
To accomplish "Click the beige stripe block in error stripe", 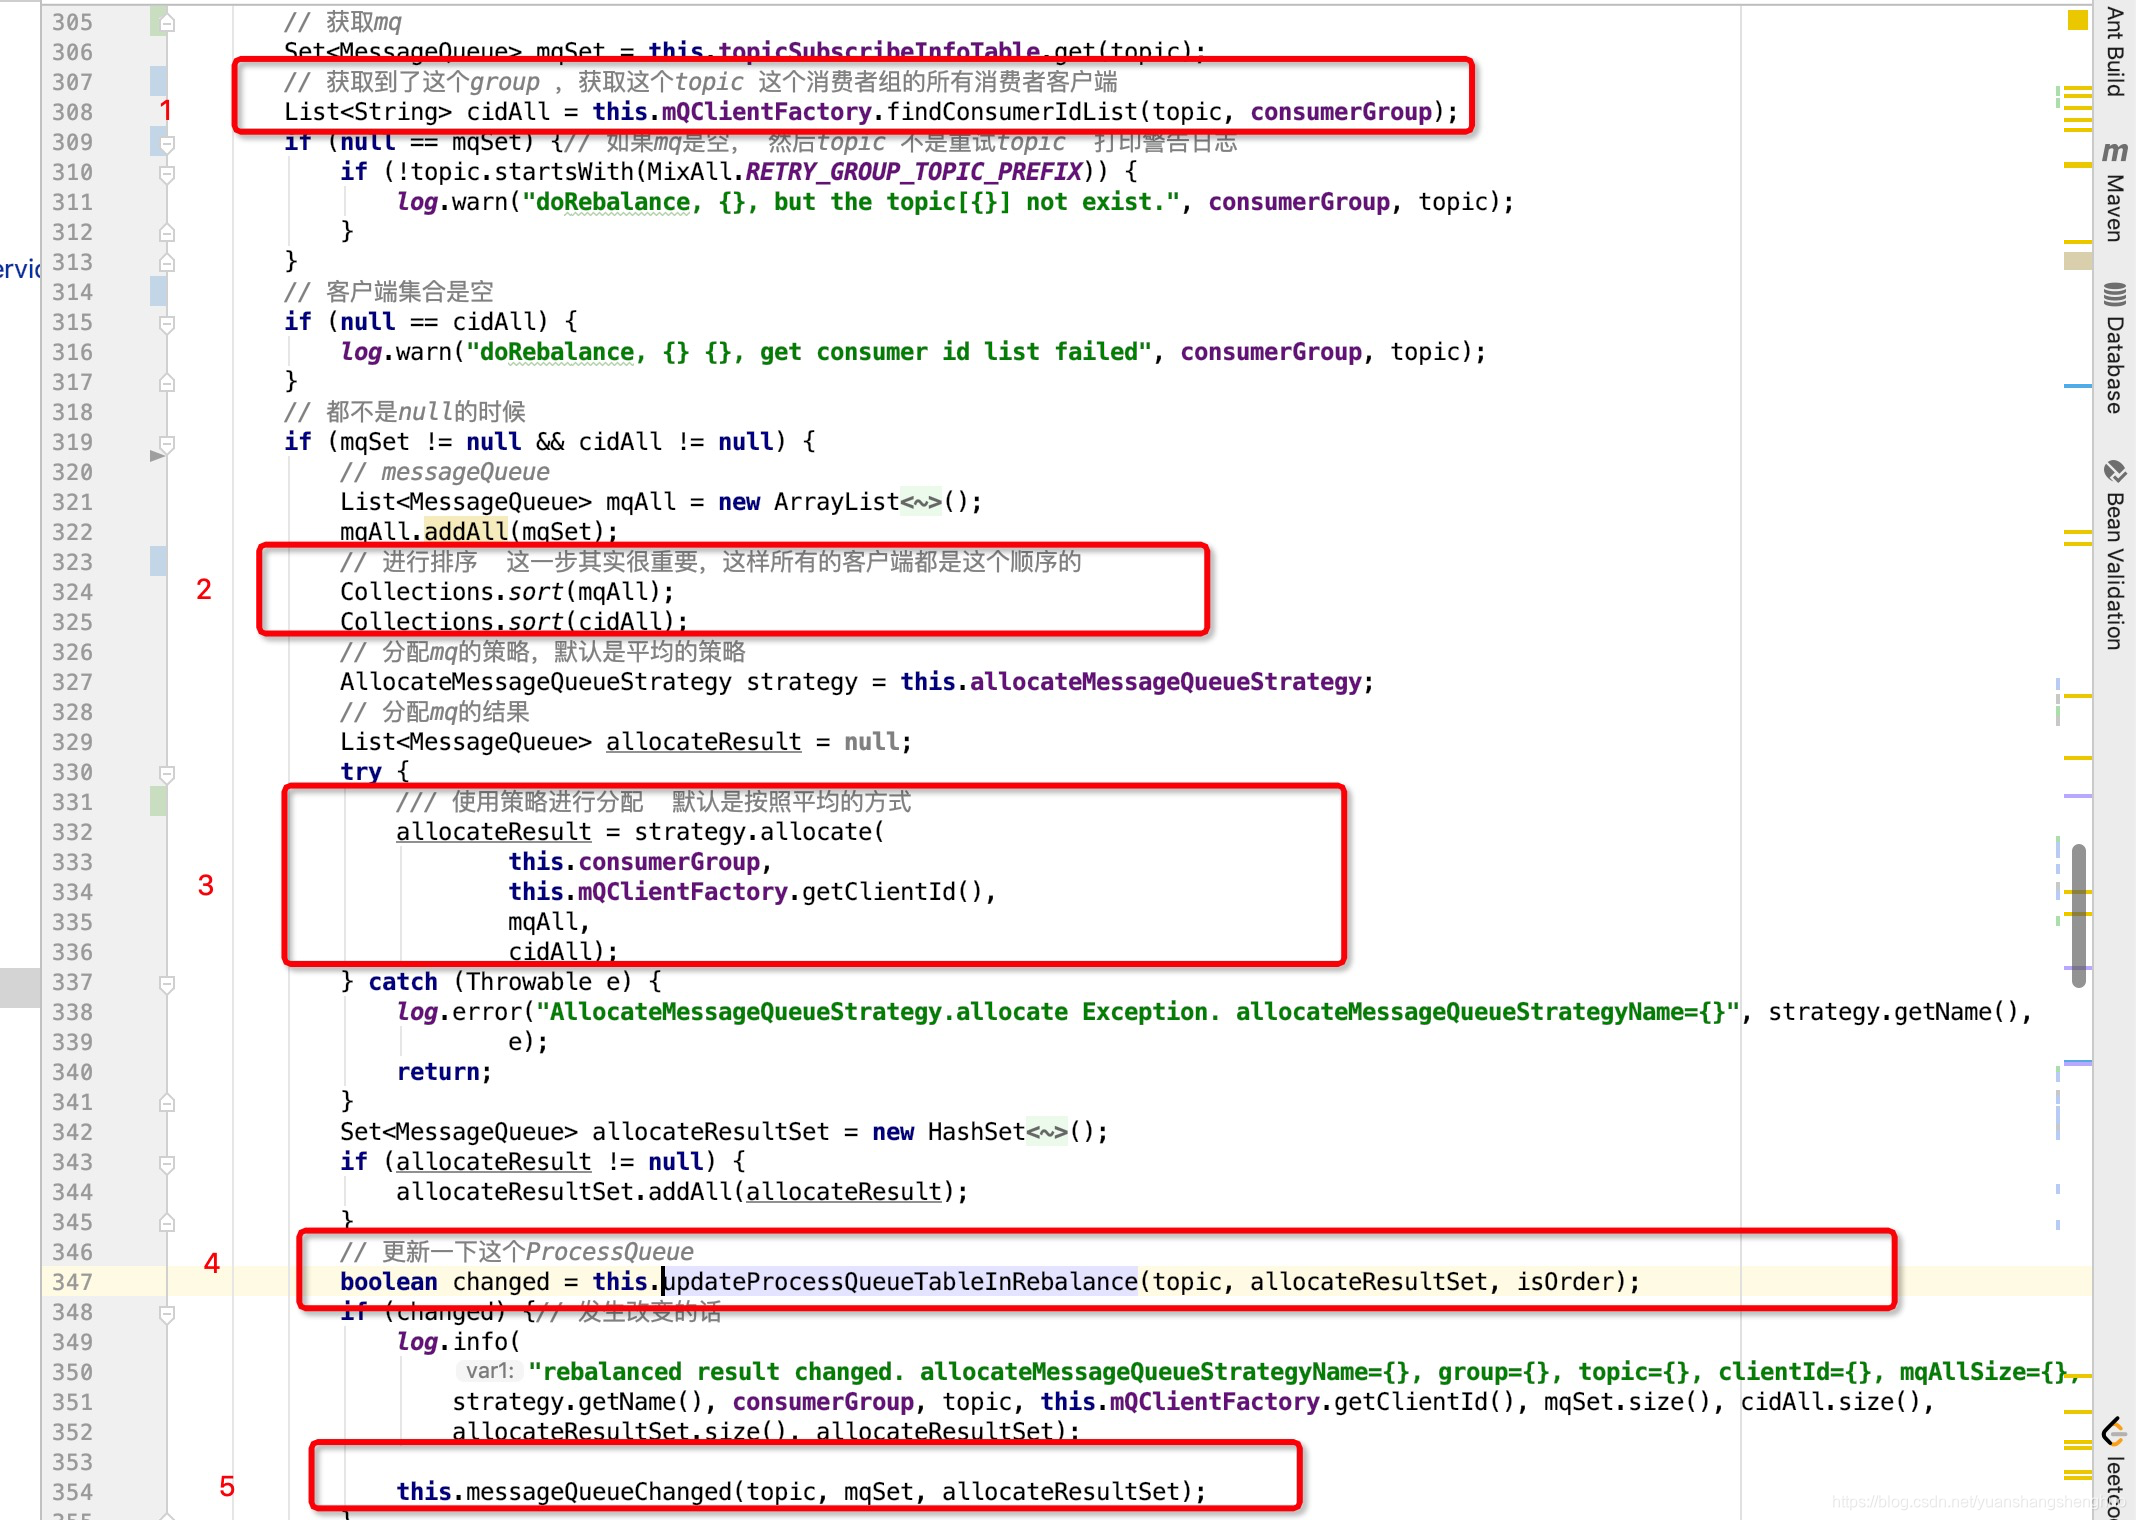I will point(2077,261).
